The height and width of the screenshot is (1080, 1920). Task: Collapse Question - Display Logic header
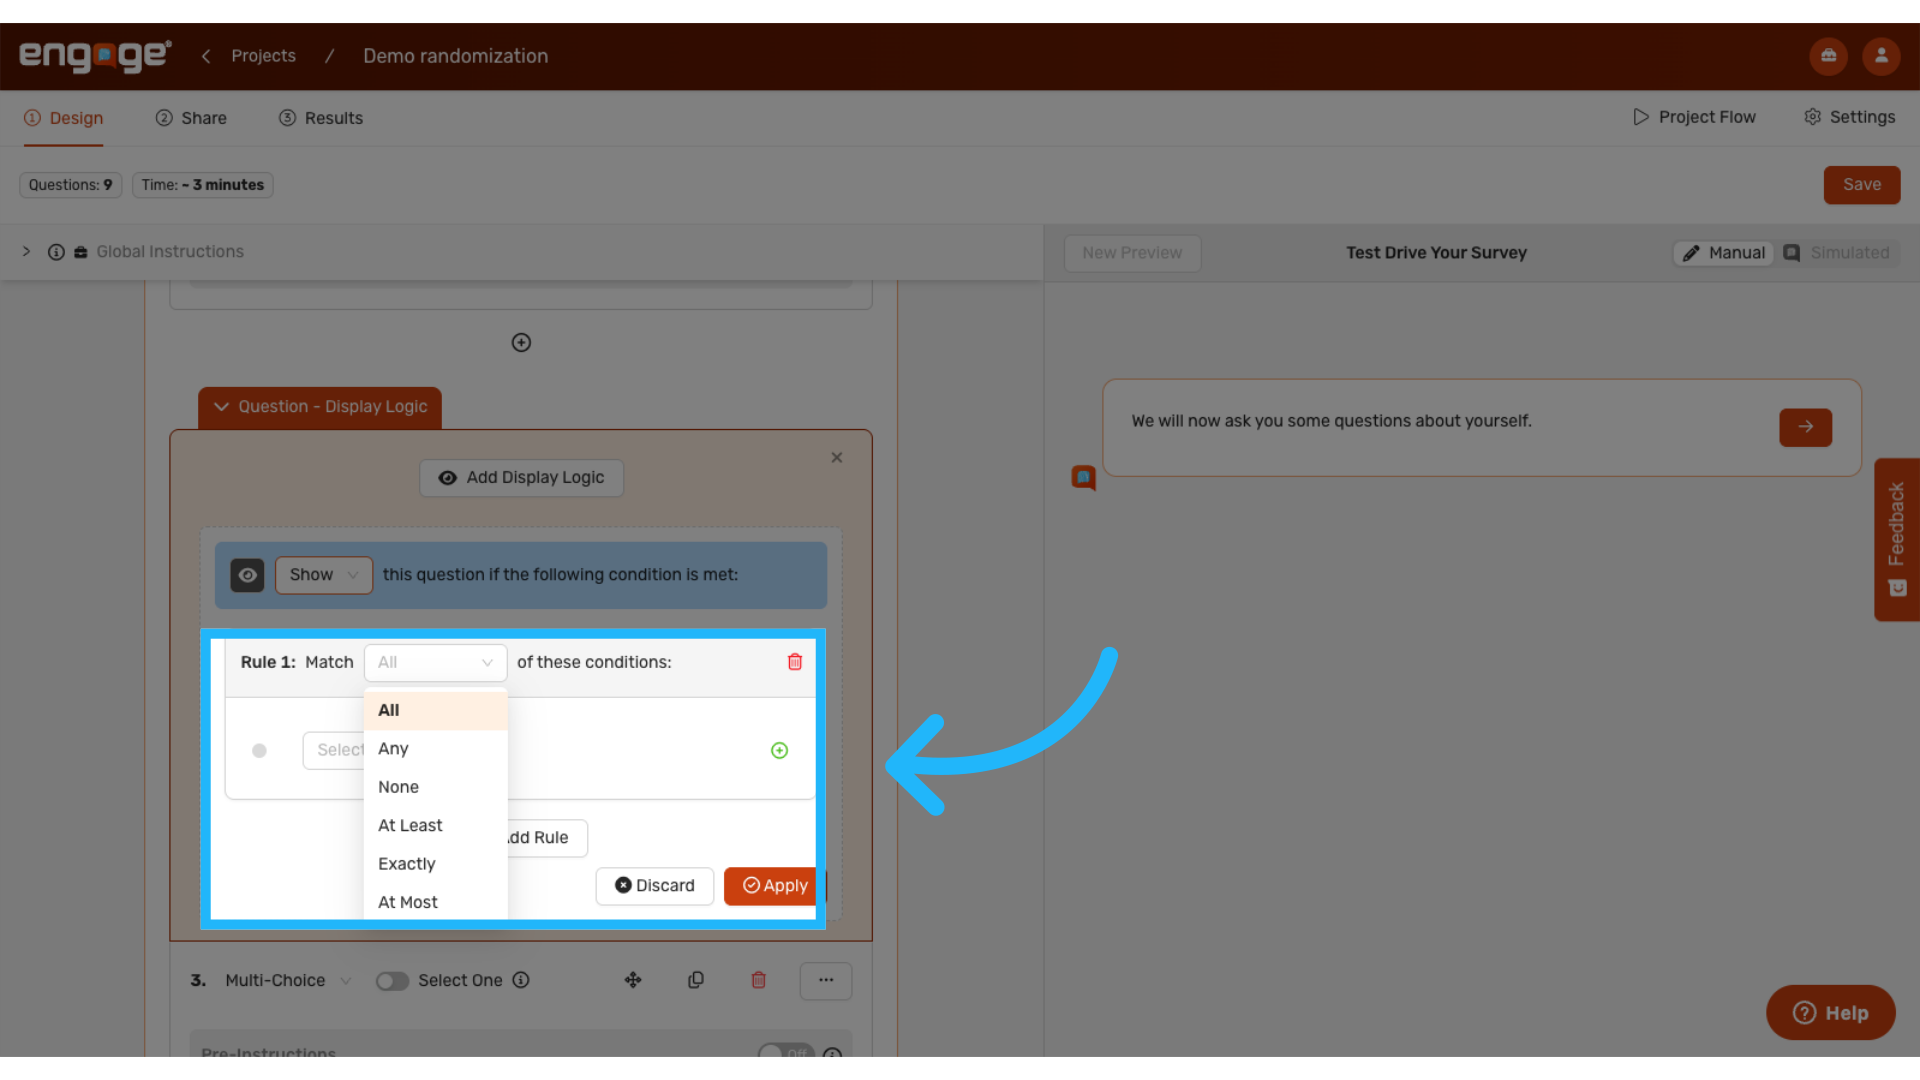320,407
